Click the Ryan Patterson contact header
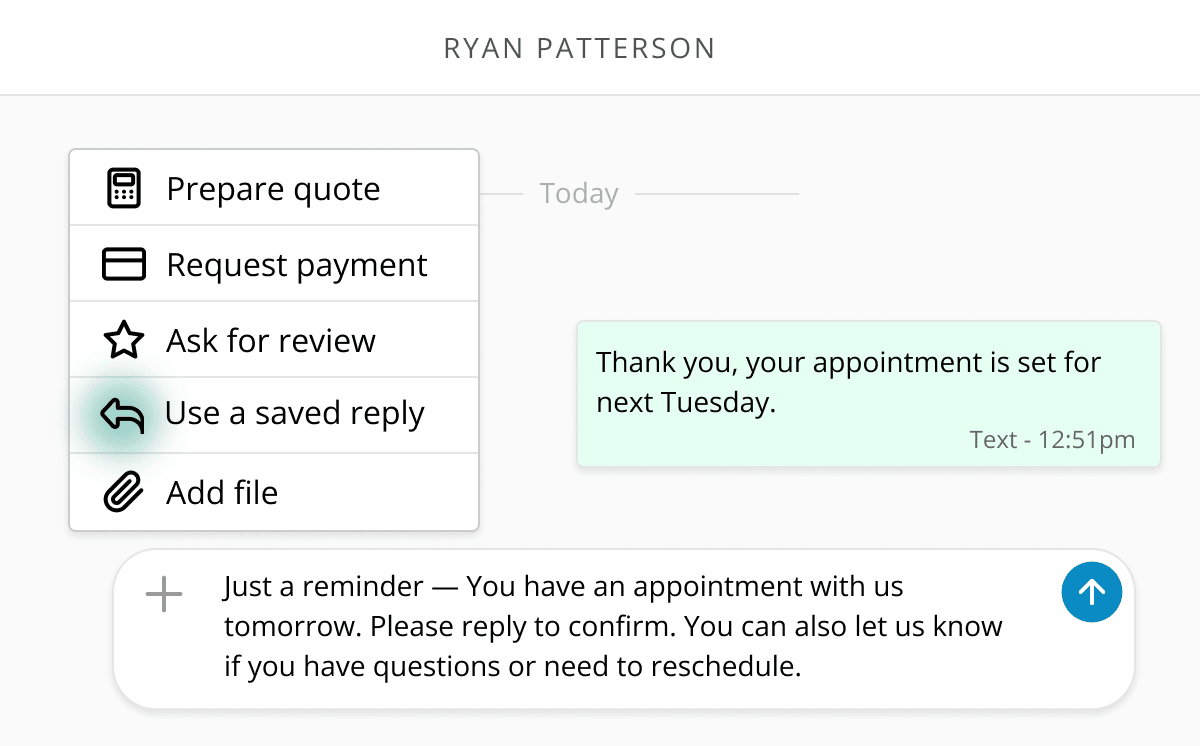Screen dimensions: 1200x746 [x=580, y=48]
